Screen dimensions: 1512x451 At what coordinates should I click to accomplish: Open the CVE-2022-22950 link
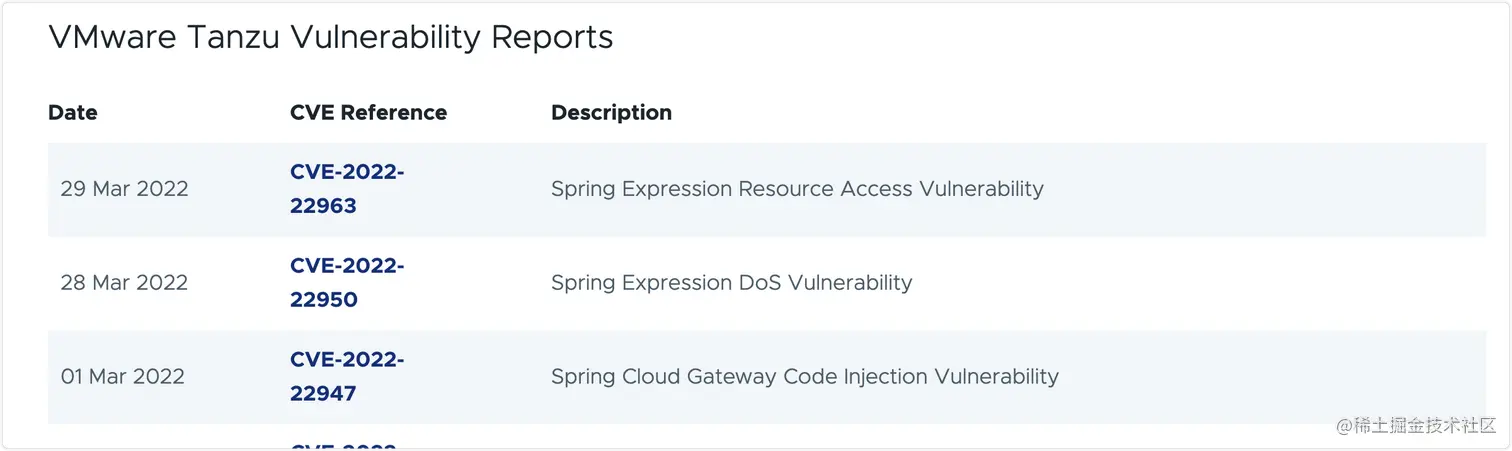(346, 283)
